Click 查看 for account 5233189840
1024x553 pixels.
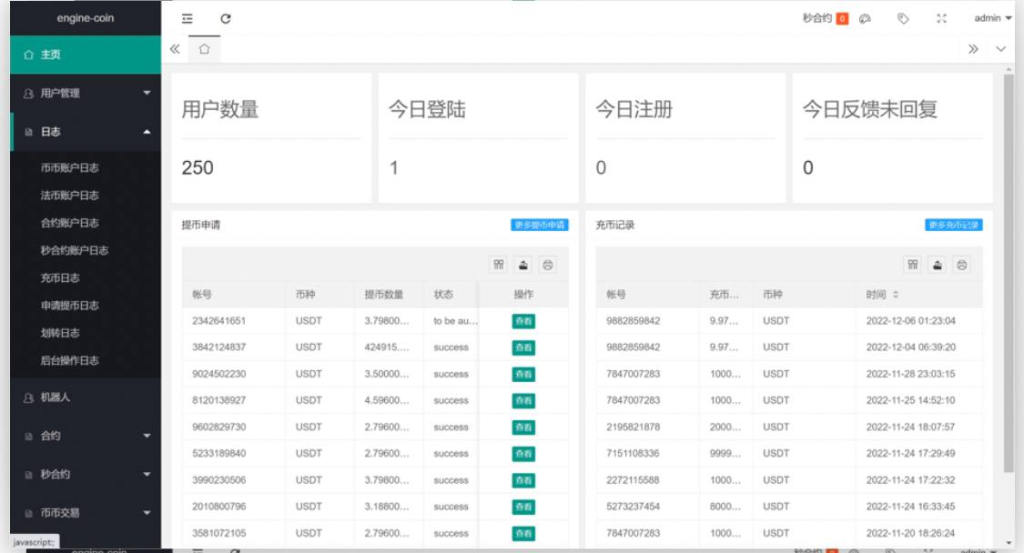coord(523,453)
